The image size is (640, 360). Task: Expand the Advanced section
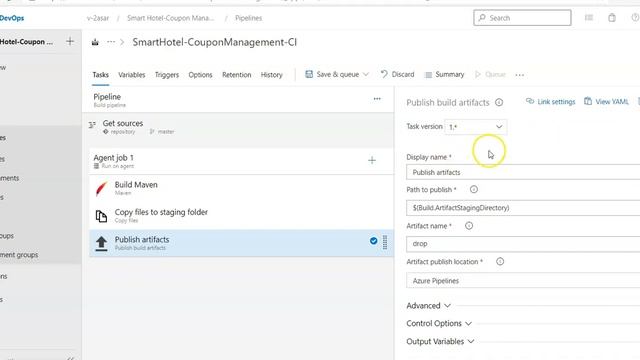click(428, 306)
